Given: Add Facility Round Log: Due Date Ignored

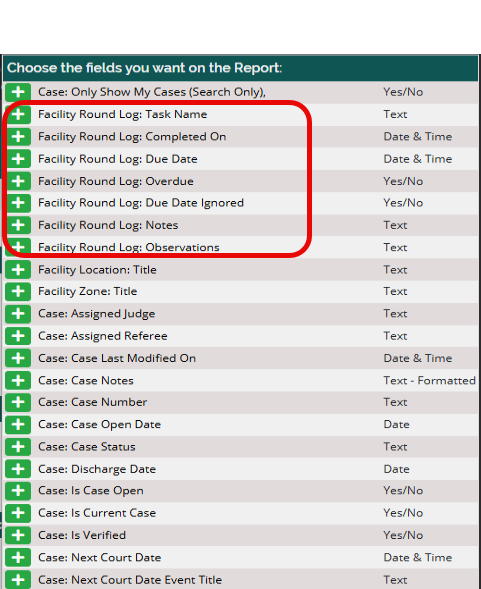Looking at the screenshot, I should 18,203.
